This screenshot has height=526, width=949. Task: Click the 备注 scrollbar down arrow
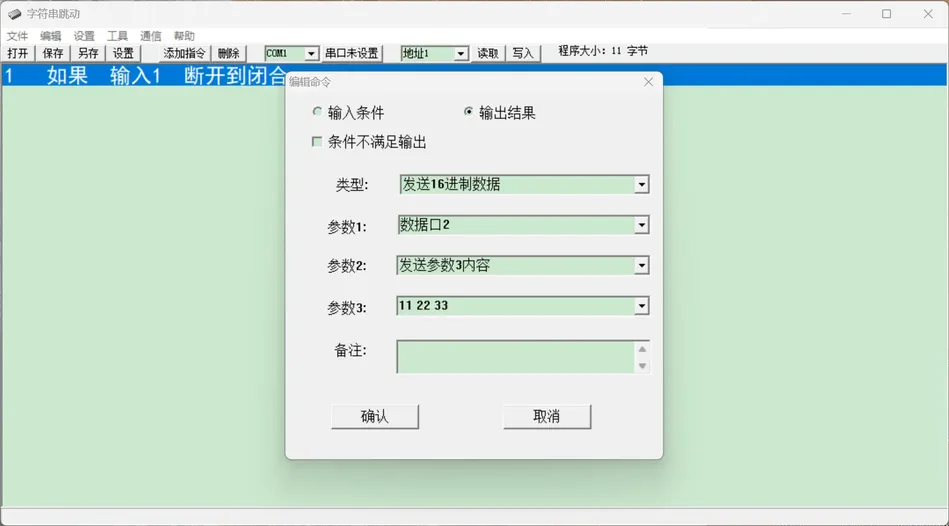(642, 366)
